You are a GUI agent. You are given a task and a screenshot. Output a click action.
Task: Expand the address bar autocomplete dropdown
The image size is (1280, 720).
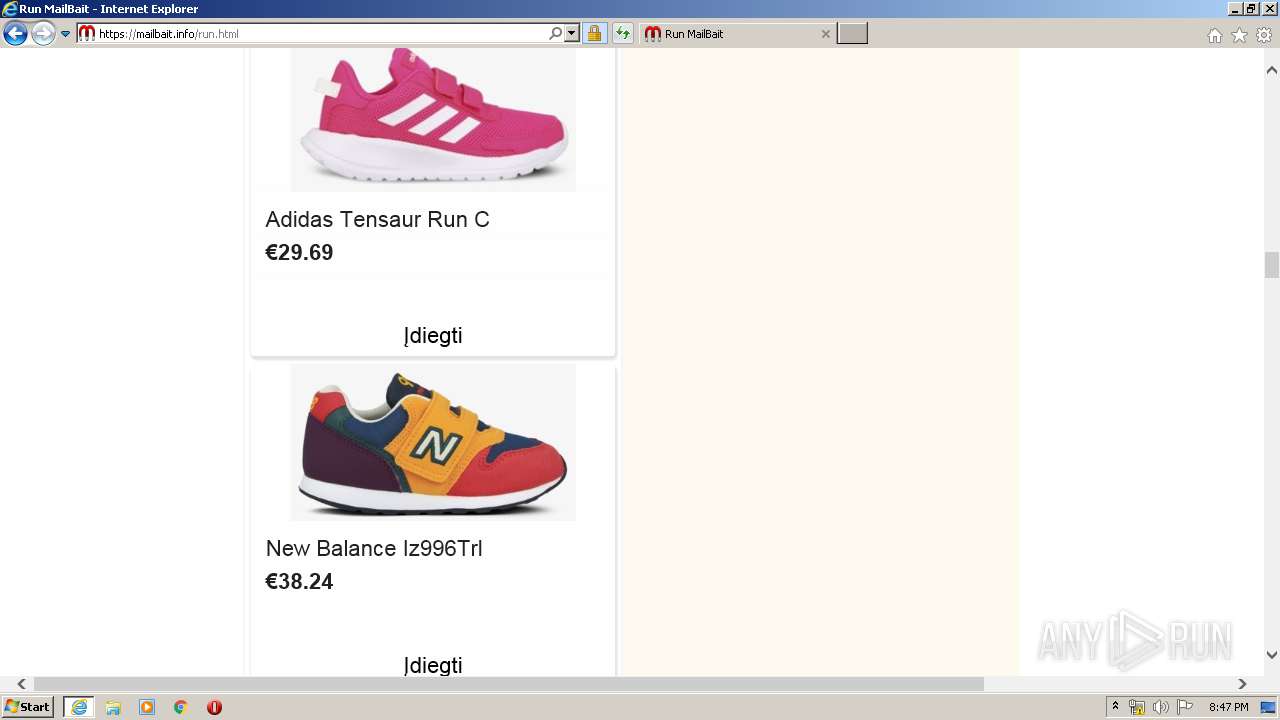coord(572,34)
